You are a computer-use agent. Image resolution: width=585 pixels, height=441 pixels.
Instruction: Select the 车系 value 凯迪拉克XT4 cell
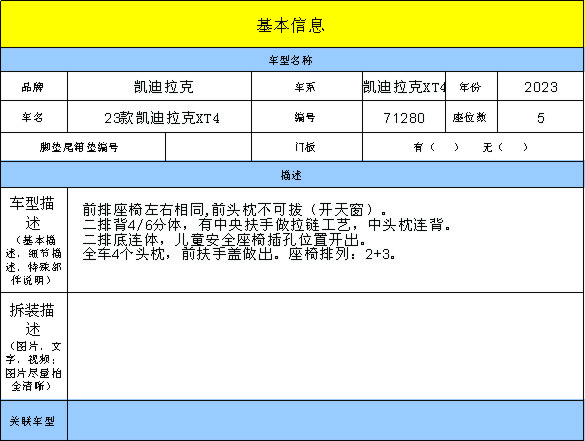tap(404, 87)
